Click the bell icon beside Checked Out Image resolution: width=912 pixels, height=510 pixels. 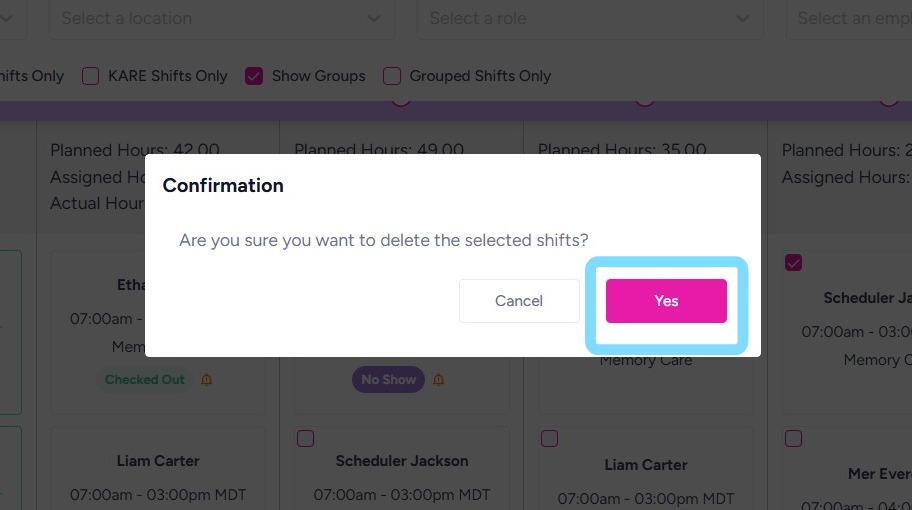click(x=207, y=380)
